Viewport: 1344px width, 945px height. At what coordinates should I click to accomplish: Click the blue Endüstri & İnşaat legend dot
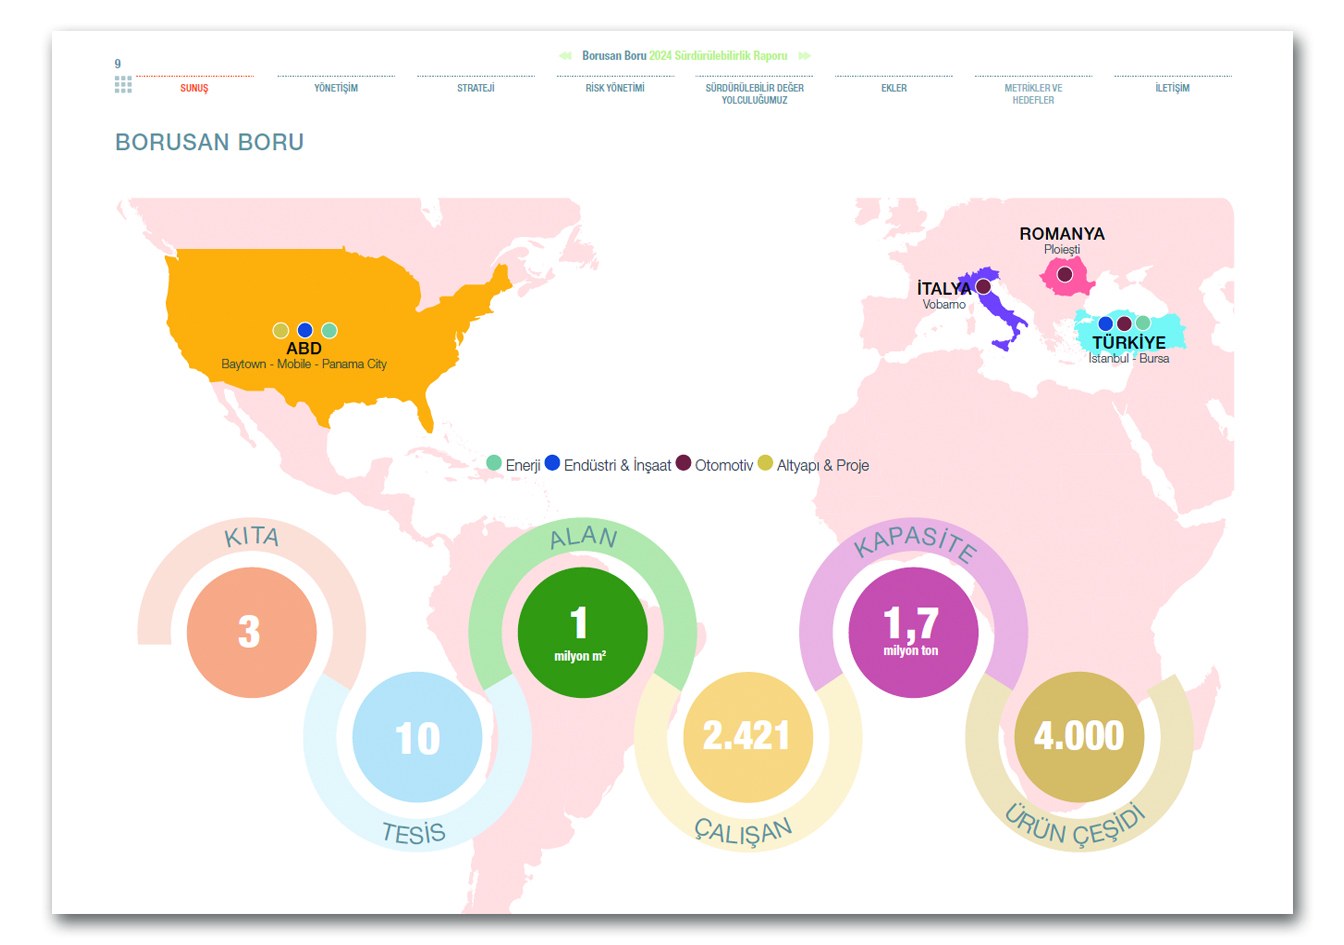[x=552, y=463]
